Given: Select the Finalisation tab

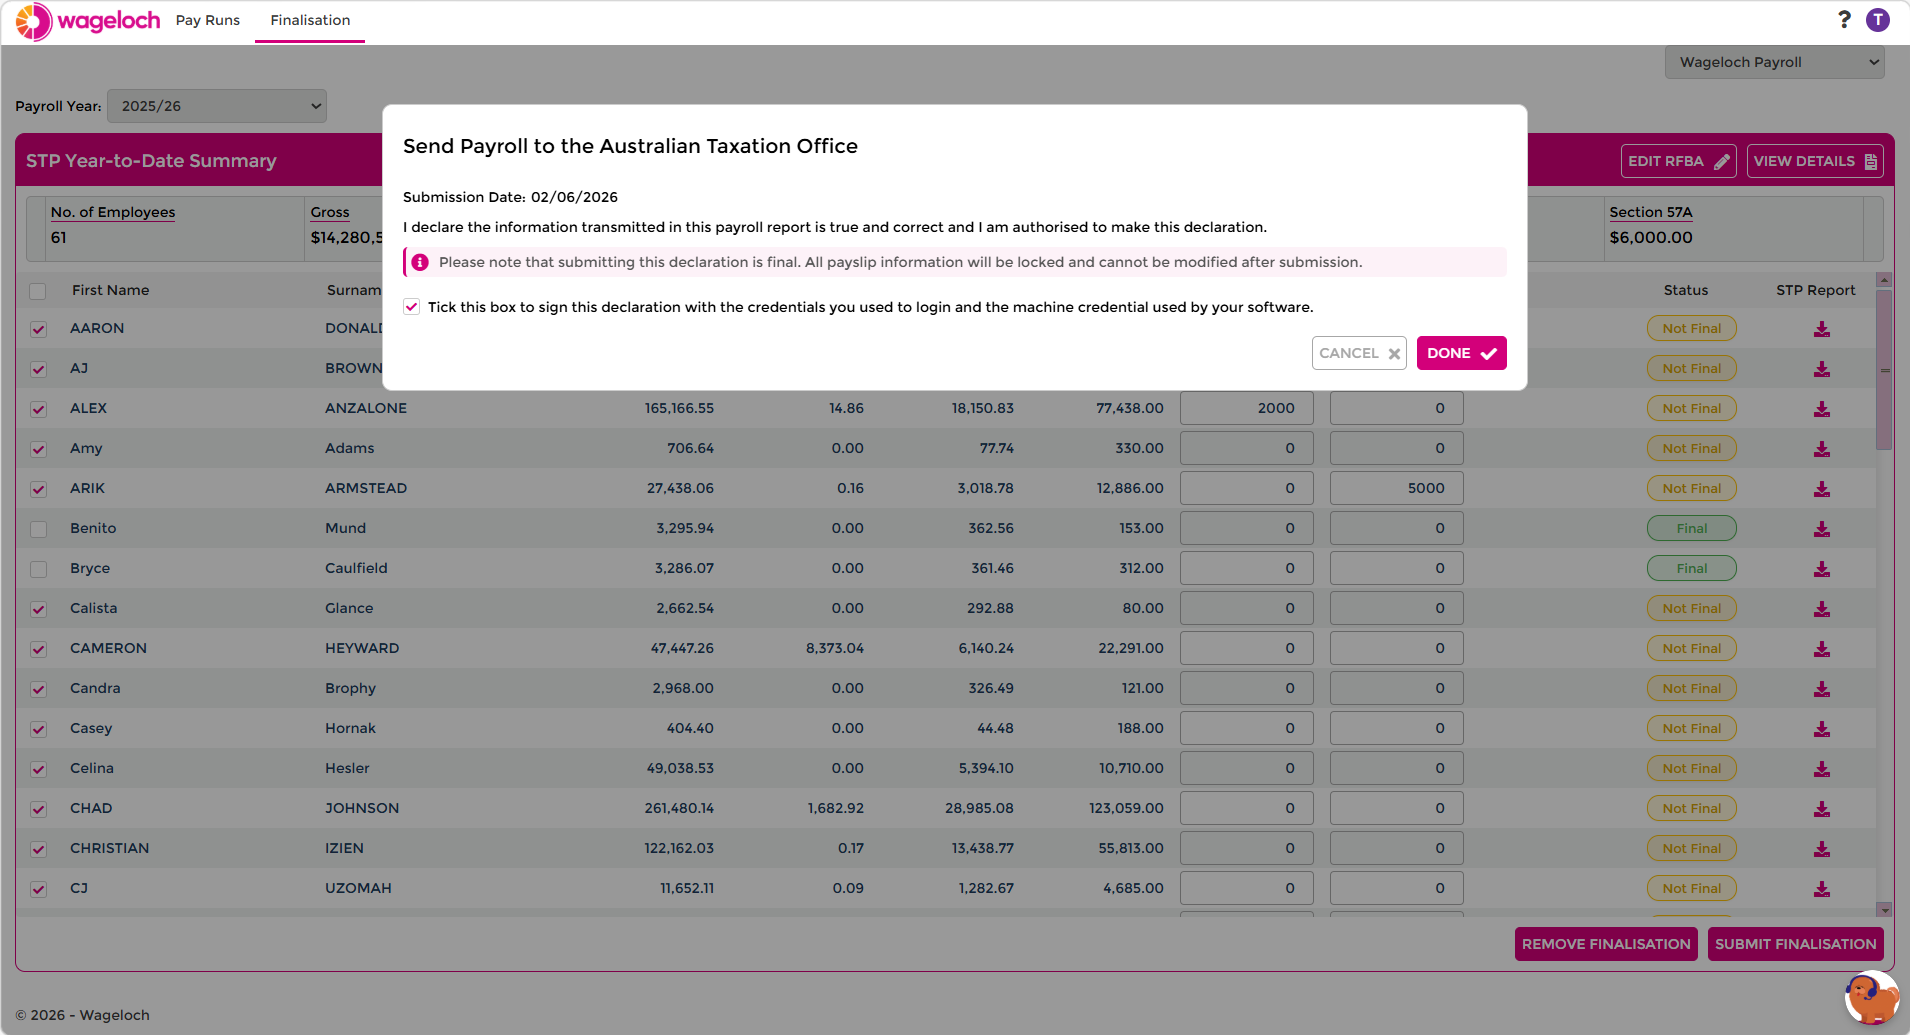Looking at the screenshot, I should [310, 20].
